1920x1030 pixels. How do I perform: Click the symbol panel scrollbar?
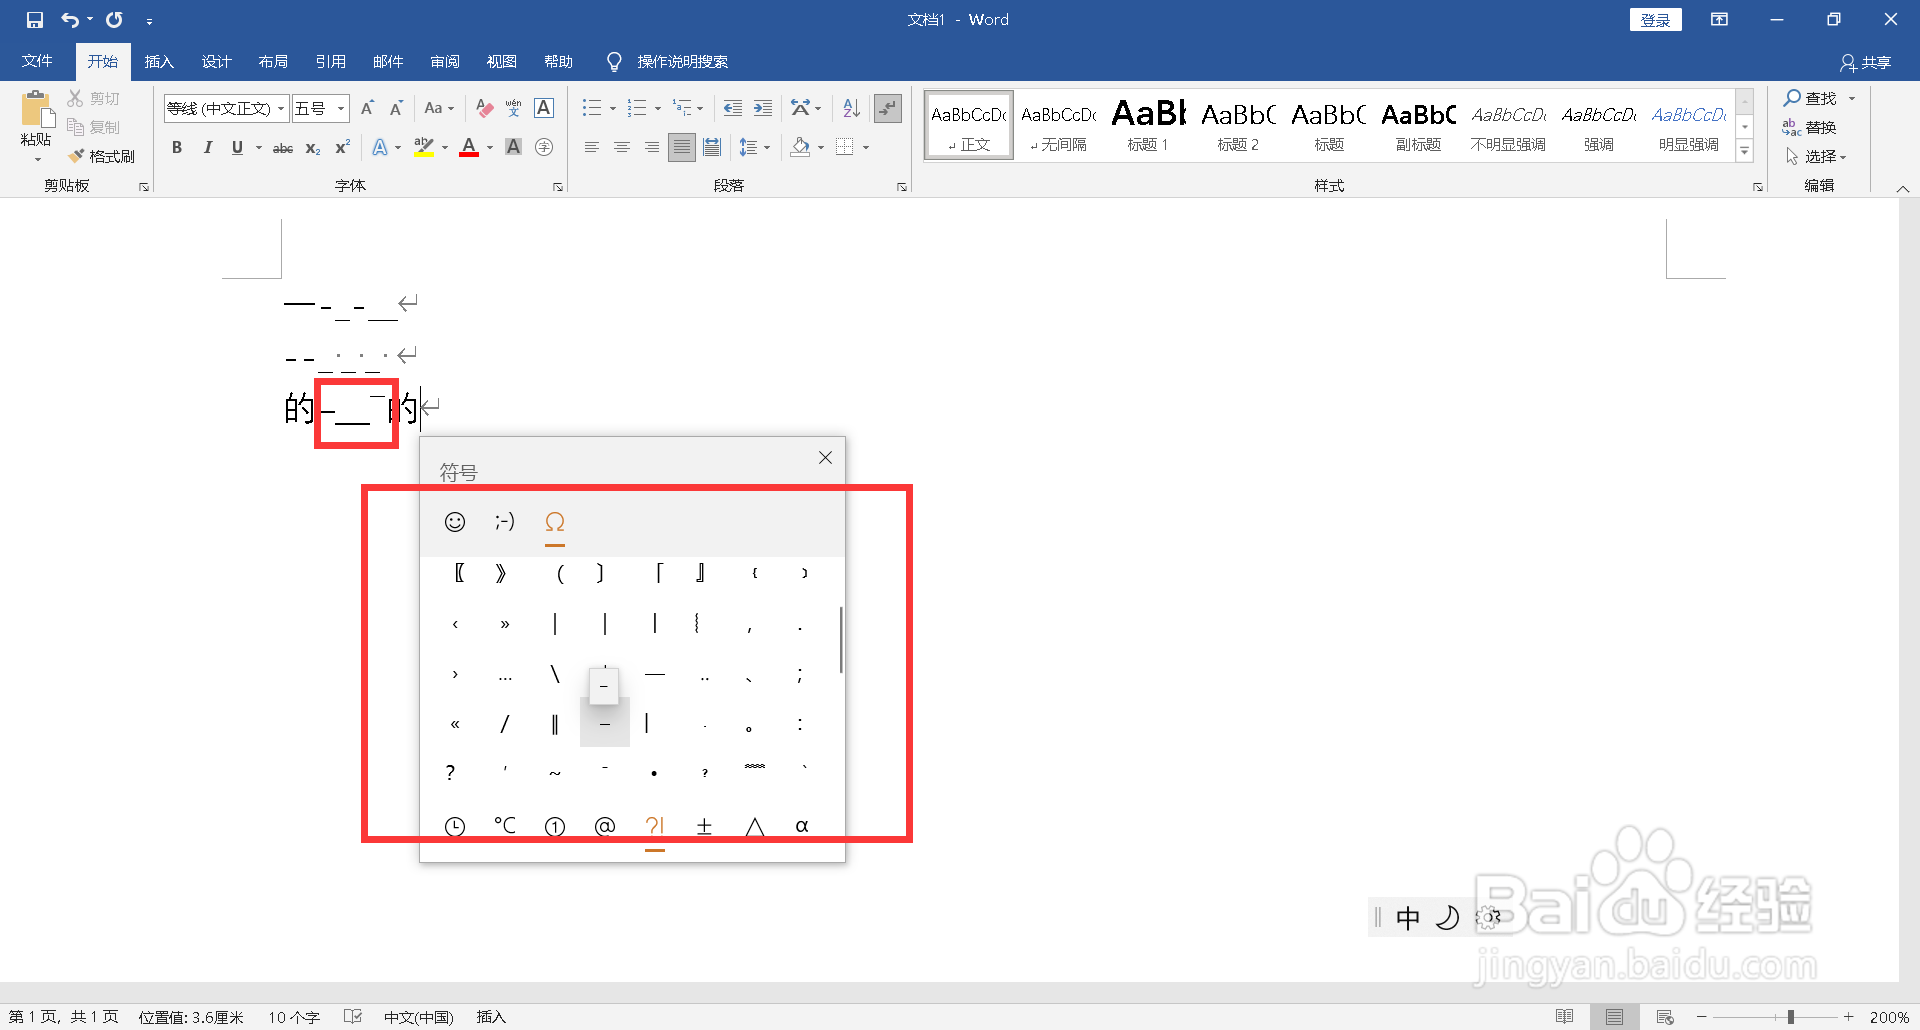tap(841, 640)
